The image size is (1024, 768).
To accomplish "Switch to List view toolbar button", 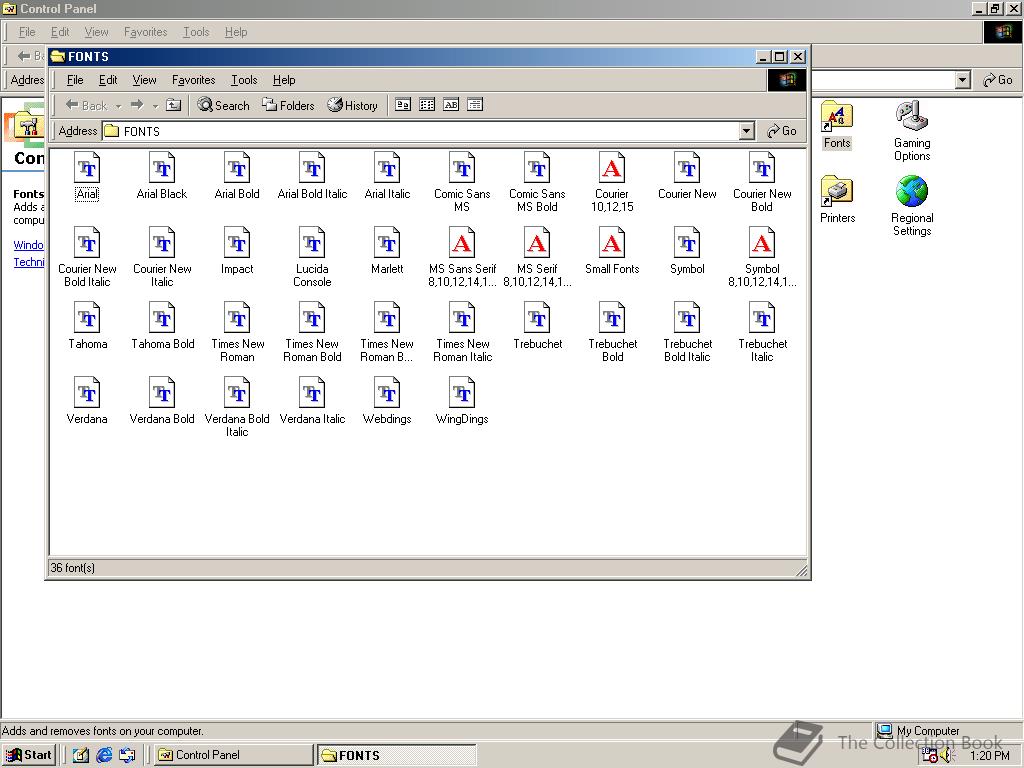I will (427, 104).
